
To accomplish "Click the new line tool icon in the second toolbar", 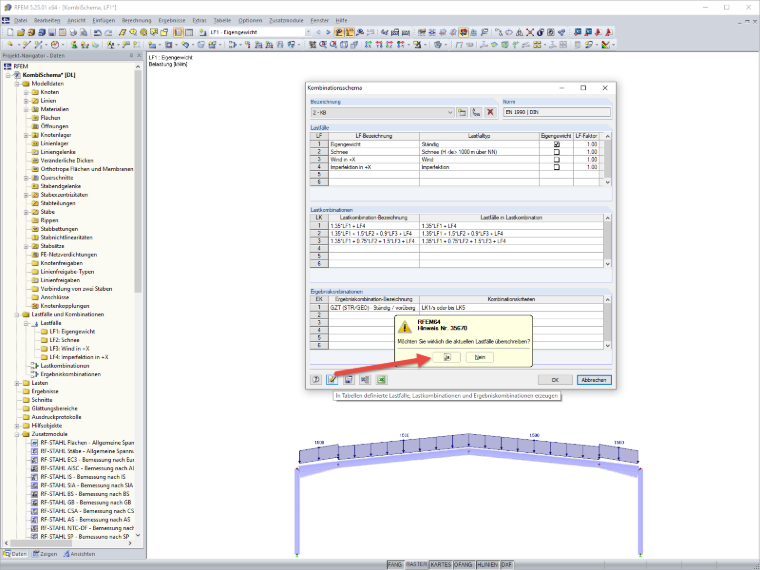I will pyautogui.click(x=26, y=45).
